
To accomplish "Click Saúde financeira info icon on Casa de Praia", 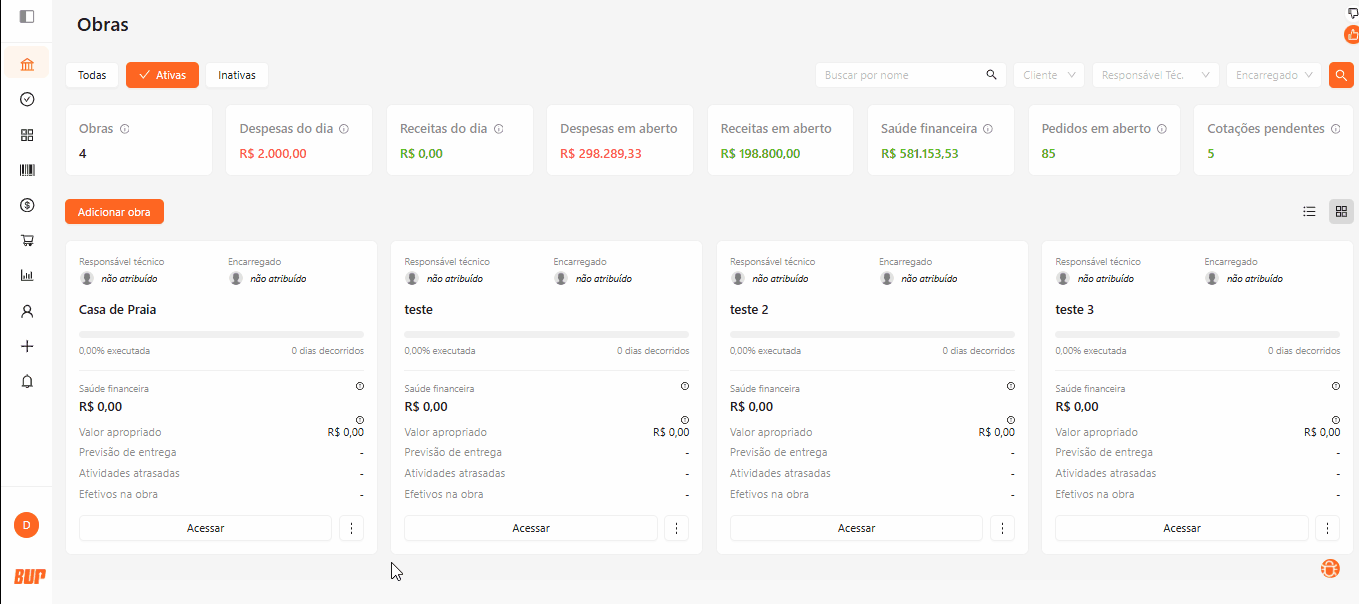I will pyautogui.click(x=360, y=386).
